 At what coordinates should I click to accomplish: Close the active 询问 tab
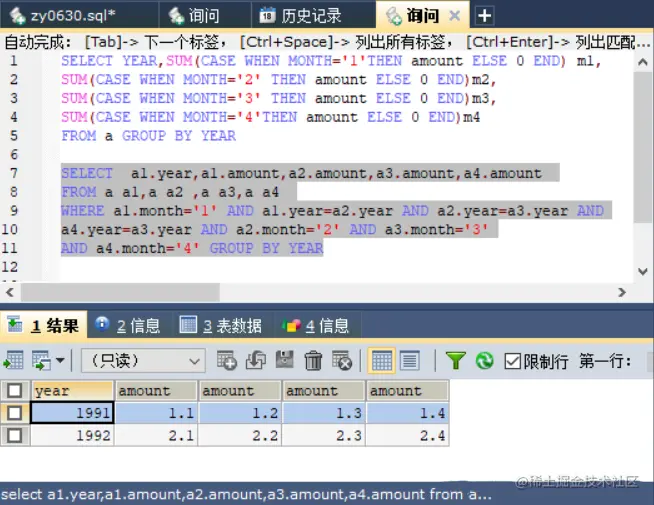454,16
